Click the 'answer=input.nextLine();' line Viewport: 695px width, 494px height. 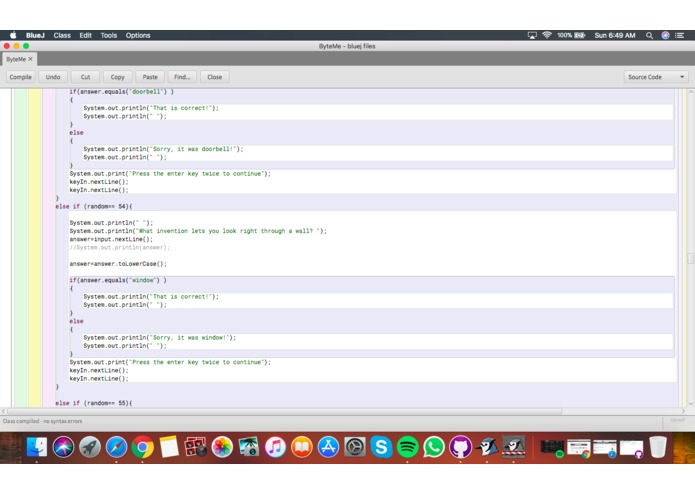(111, 239)
